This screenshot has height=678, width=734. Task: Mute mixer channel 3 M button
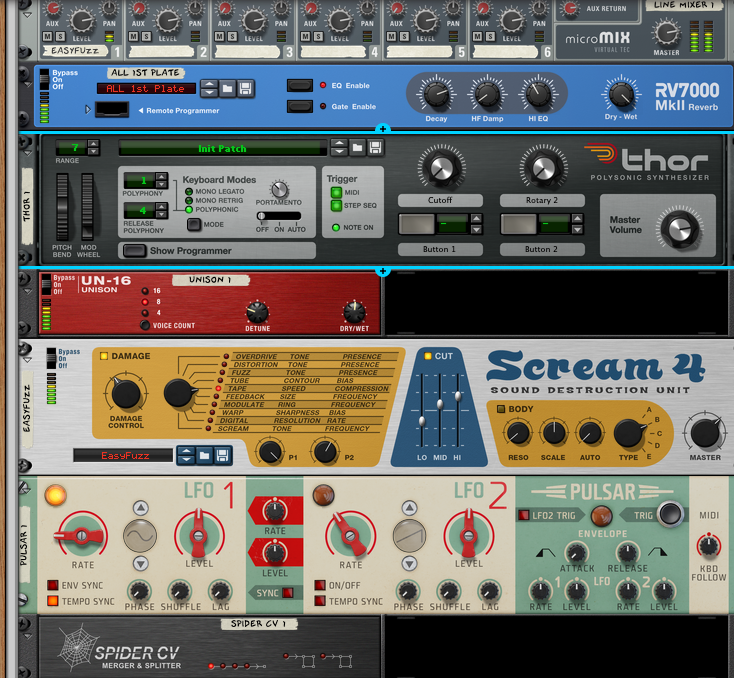(x=220, y=37)
